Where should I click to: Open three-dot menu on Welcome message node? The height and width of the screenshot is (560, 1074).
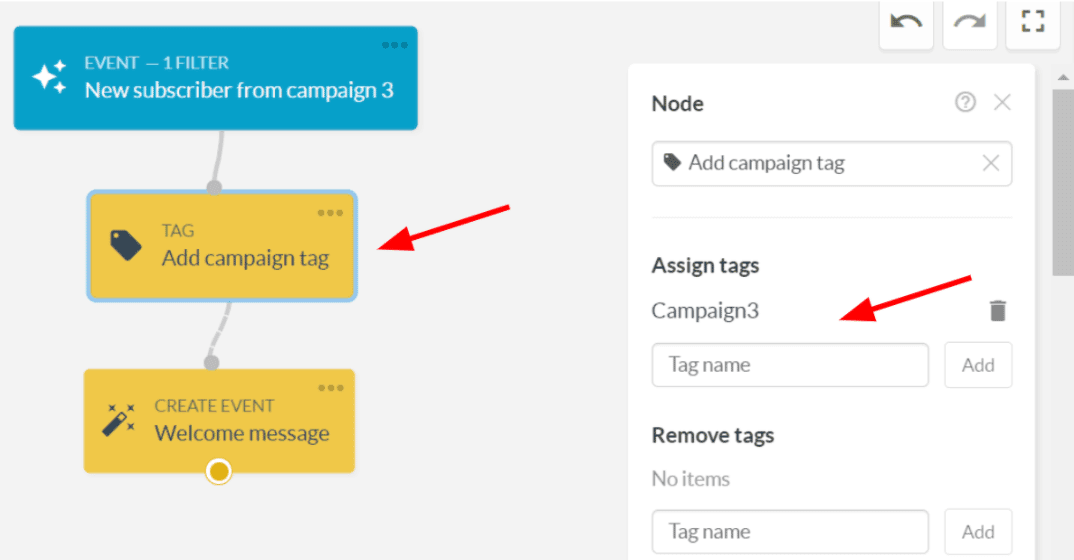330,388
